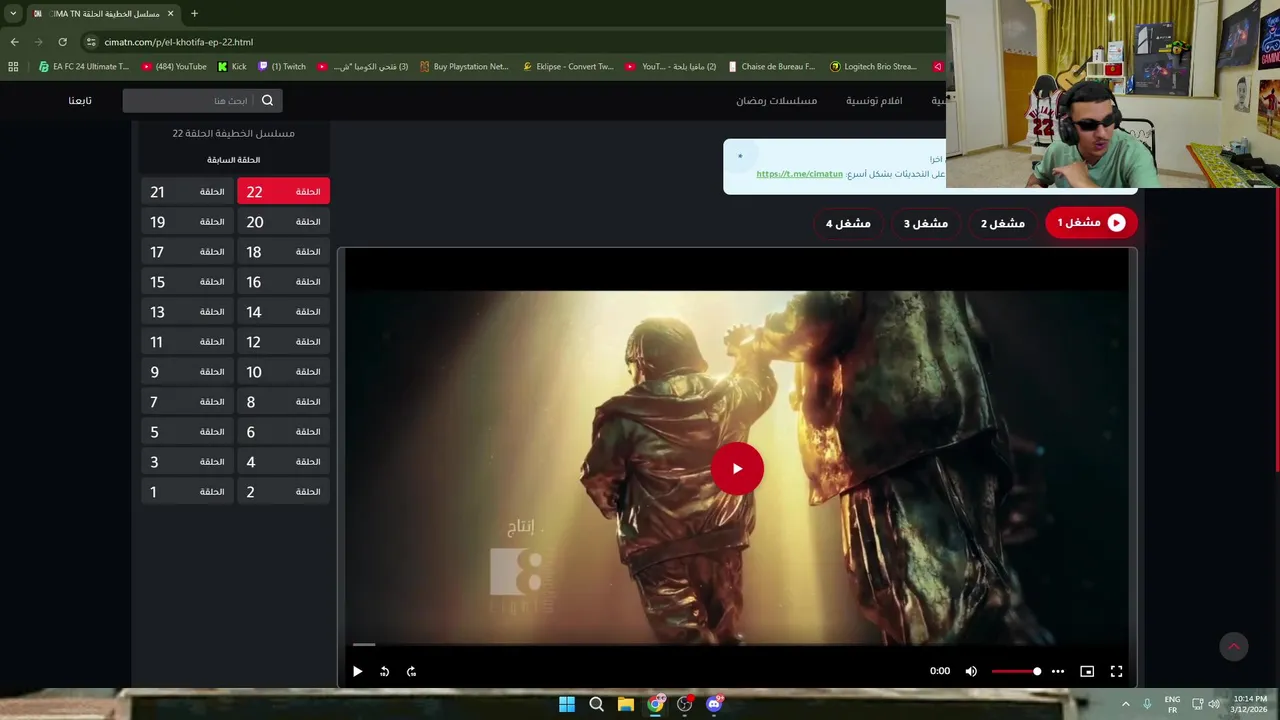
Task: Open episode 6 in the list
Action: pos(283,431)
